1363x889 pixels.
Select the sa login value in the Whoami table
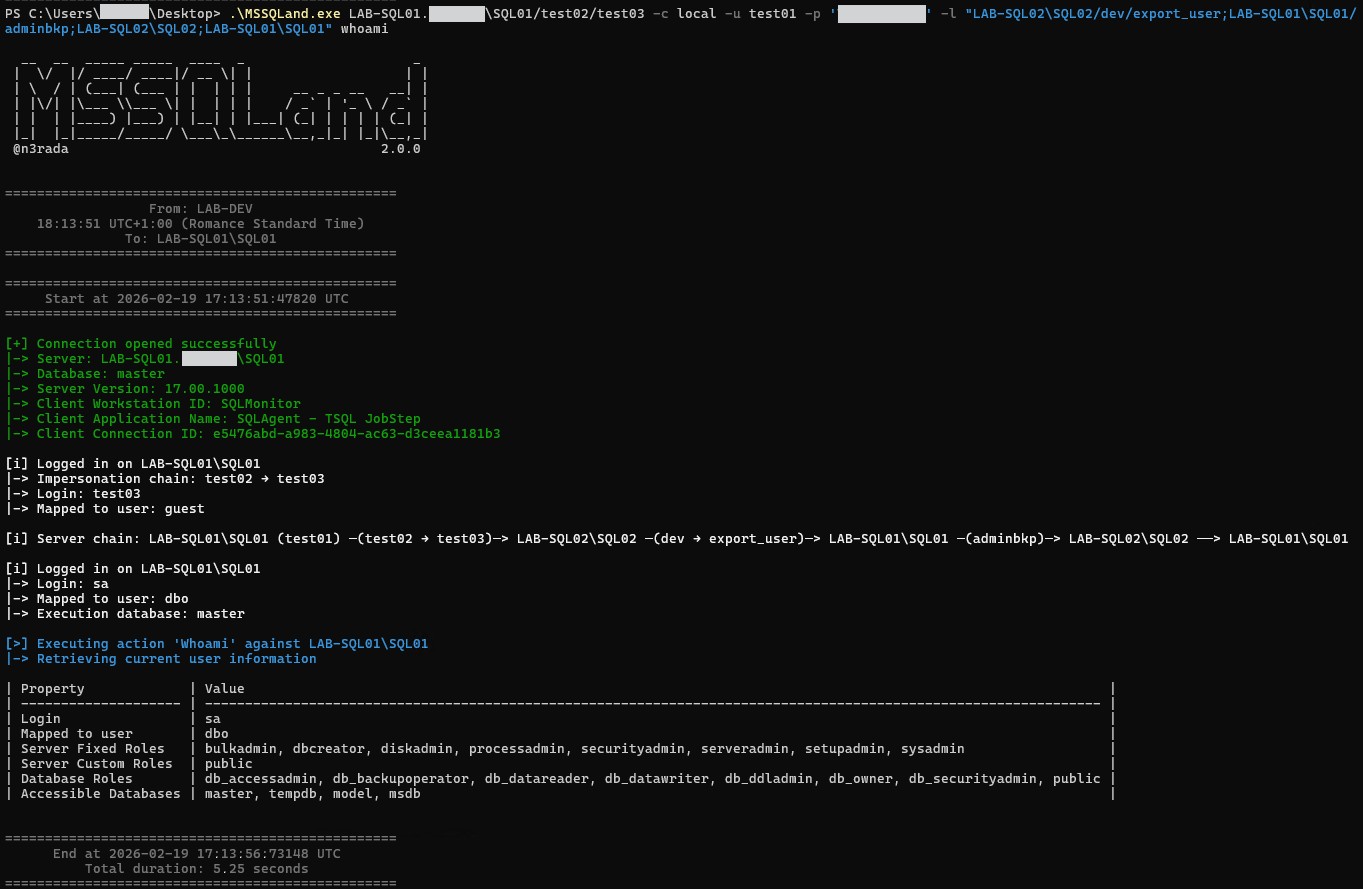(212, 718)
